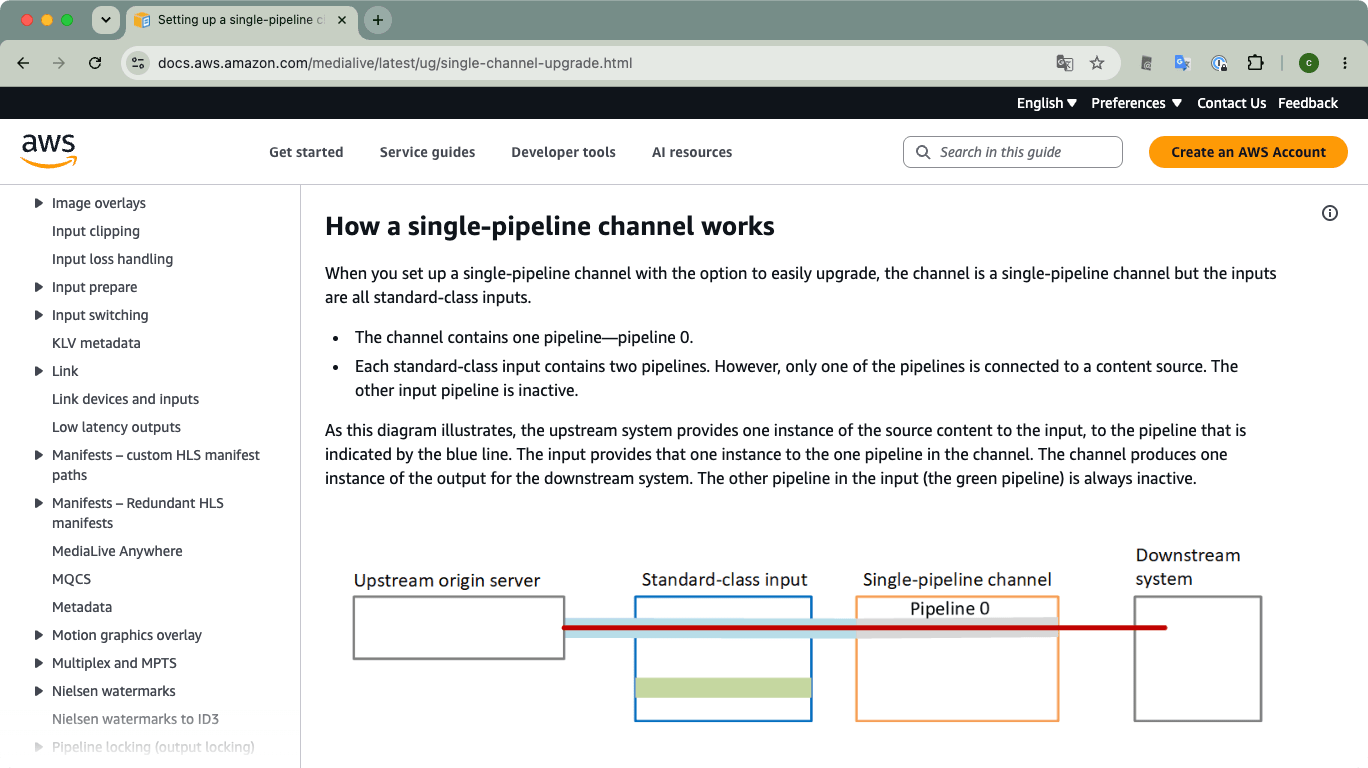Open the AI resources menu
The height and width of the screenshot is (768, 1368).
coord(692,152)
